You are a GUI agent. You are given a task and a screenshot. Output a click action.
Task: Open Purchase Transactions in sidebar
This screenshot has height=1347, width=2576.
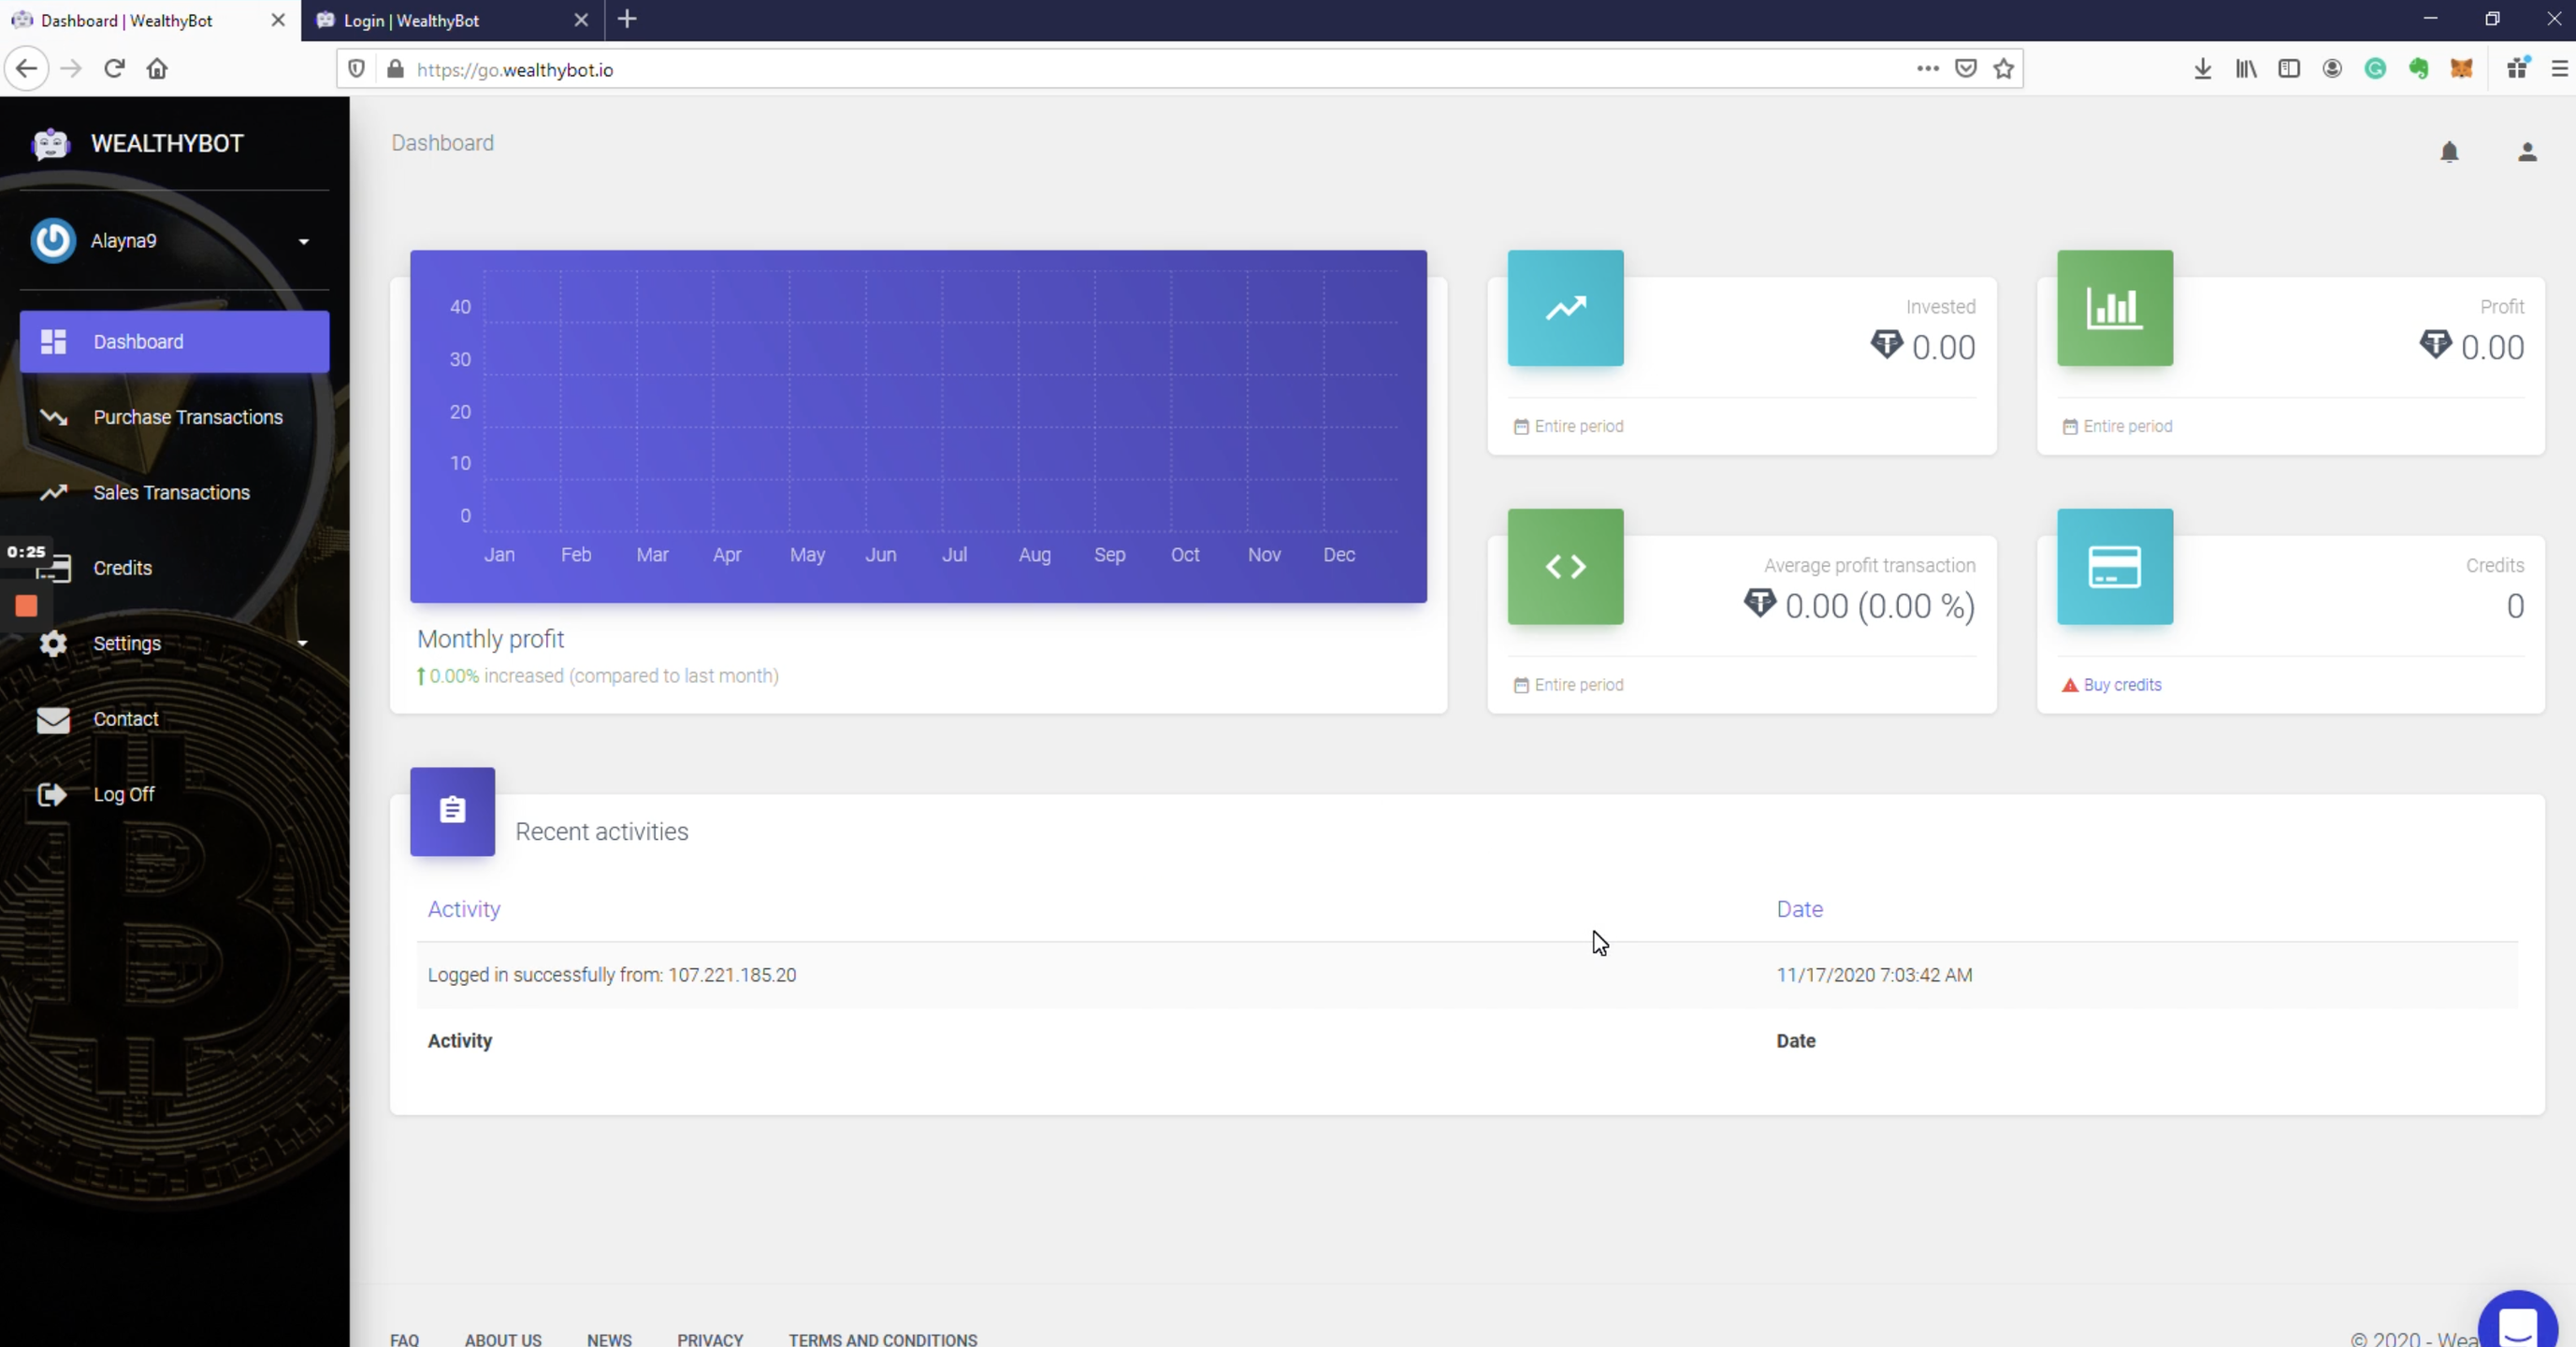(187, 417)
